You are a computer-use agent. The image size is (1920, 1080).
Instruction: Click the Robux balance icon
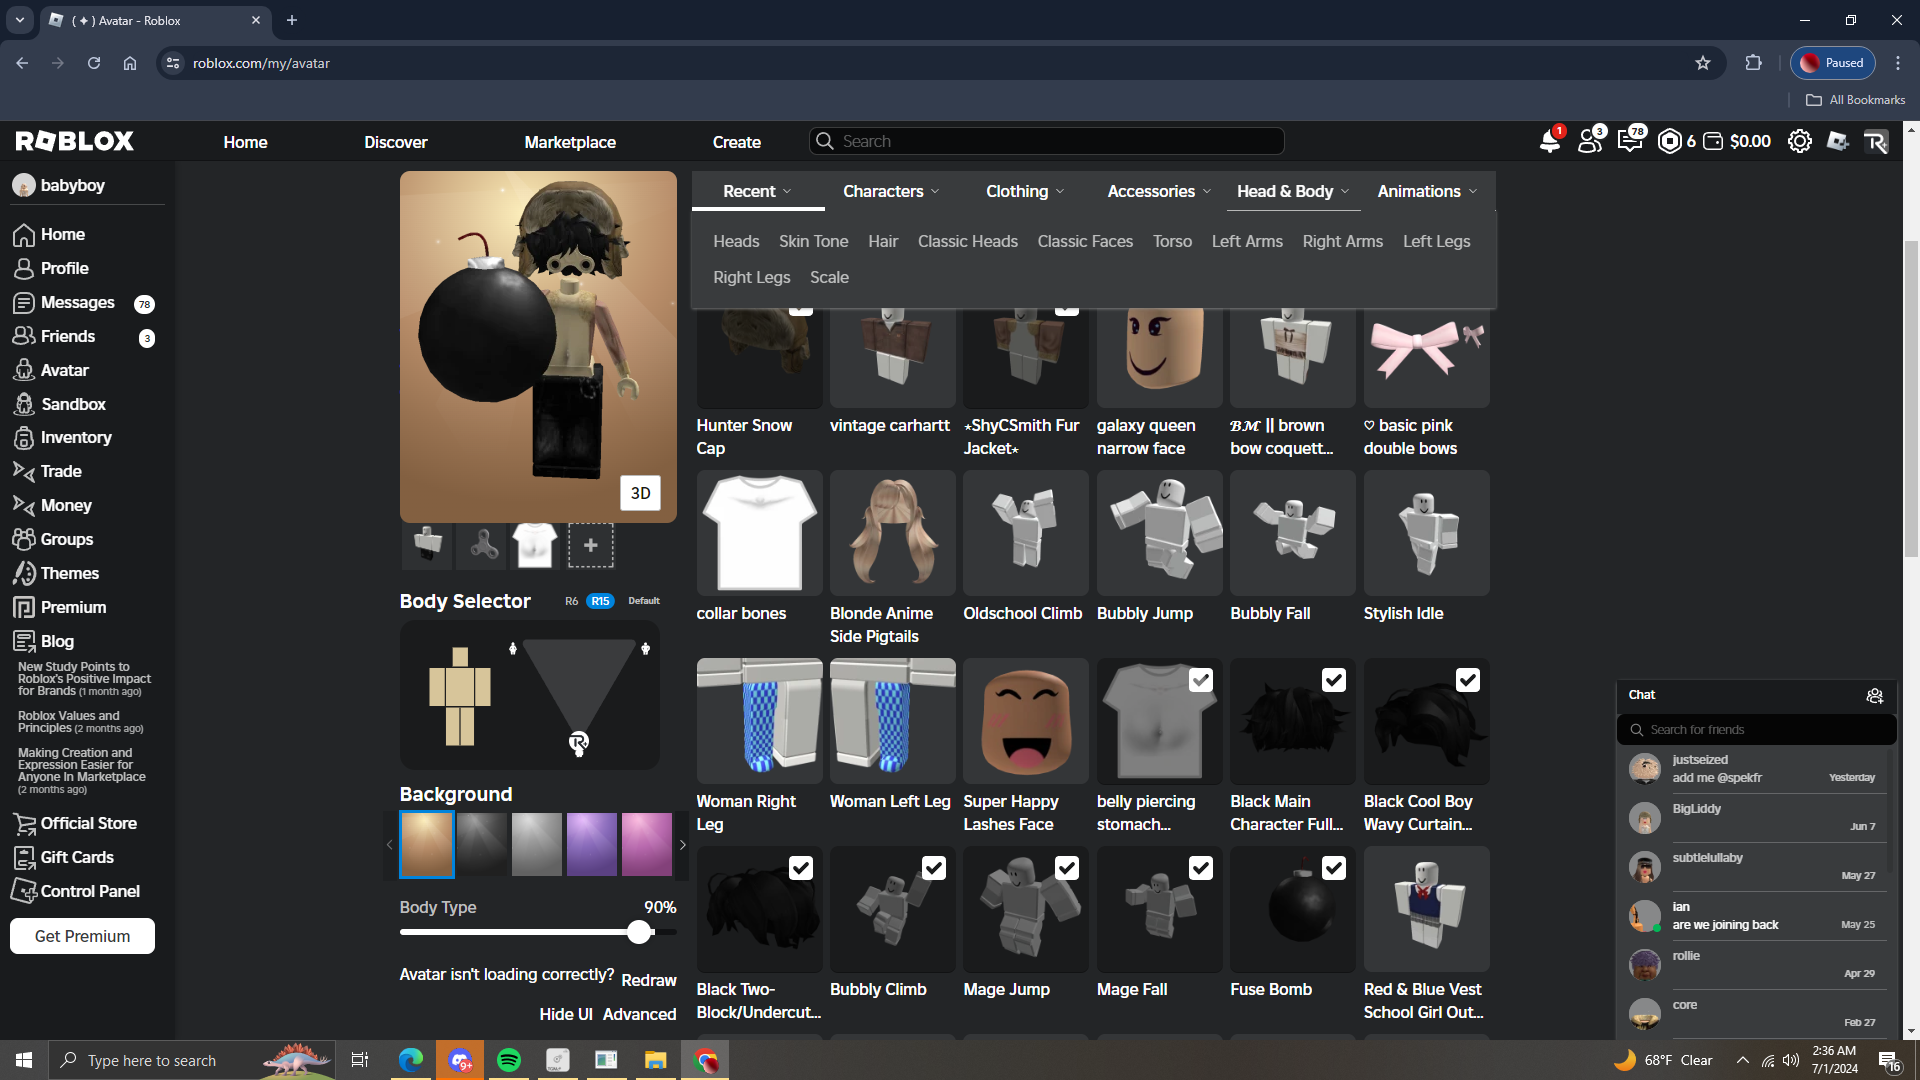(x=1669, y=142)
